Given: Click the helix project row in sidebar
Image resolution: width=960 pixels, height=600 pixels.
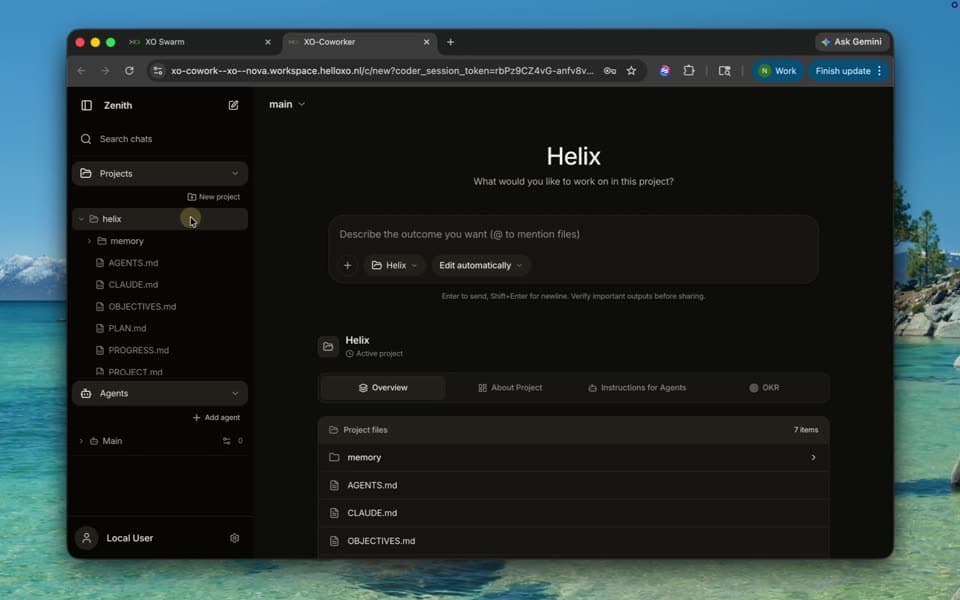Looking at the screenshot, I should [x=160, y=219].
